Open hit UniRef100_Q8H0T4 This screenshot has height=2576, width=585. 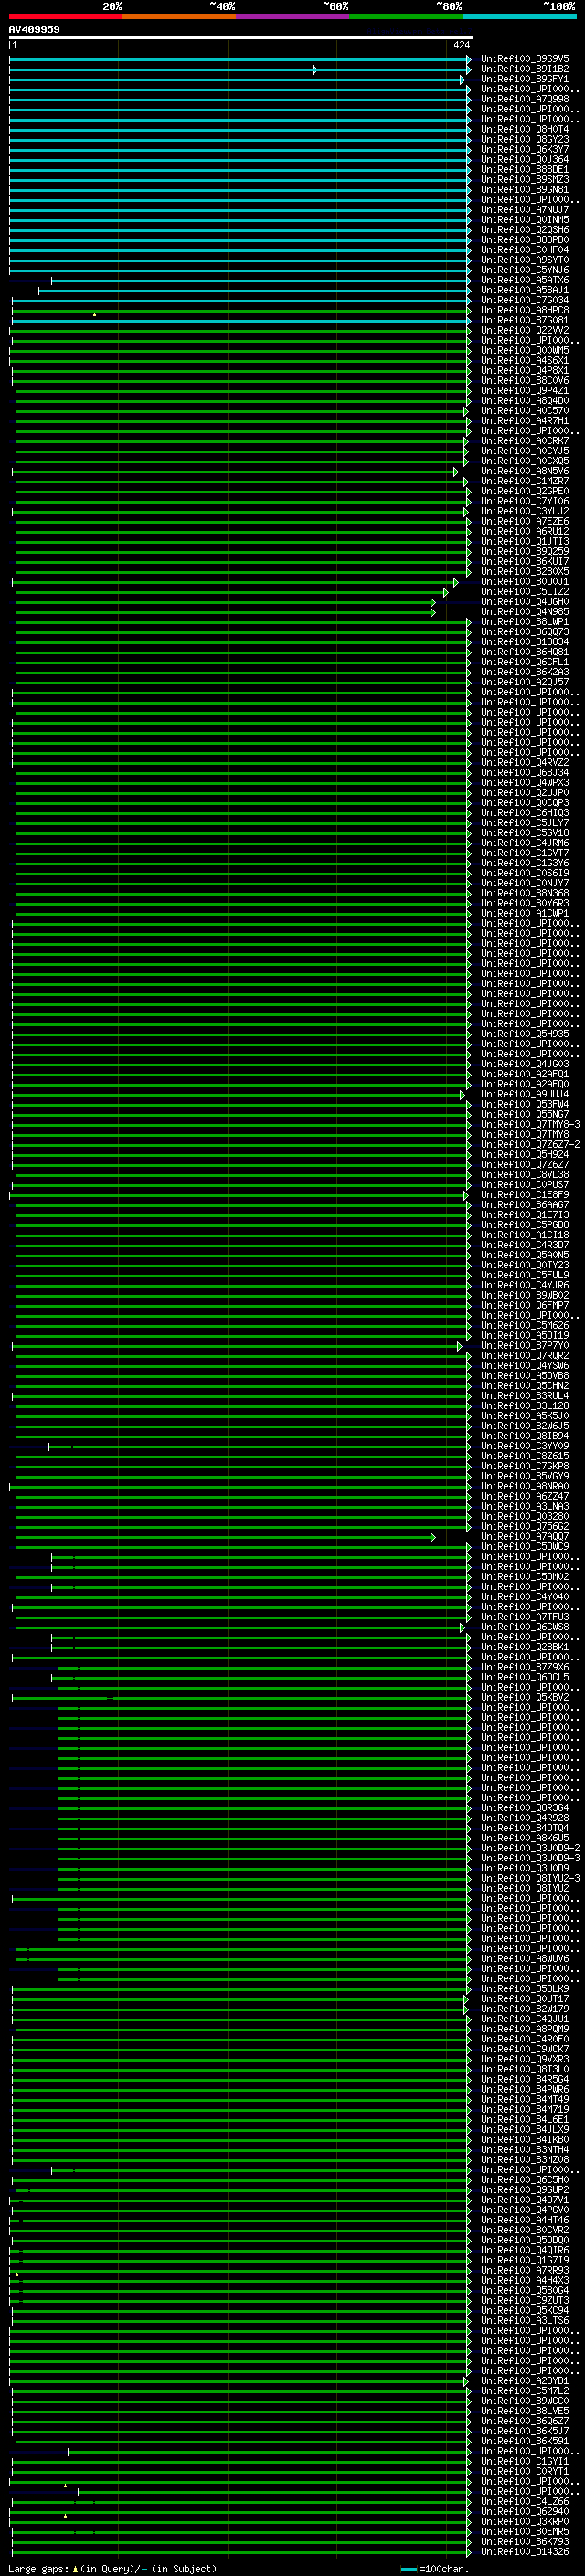[525, 129]
